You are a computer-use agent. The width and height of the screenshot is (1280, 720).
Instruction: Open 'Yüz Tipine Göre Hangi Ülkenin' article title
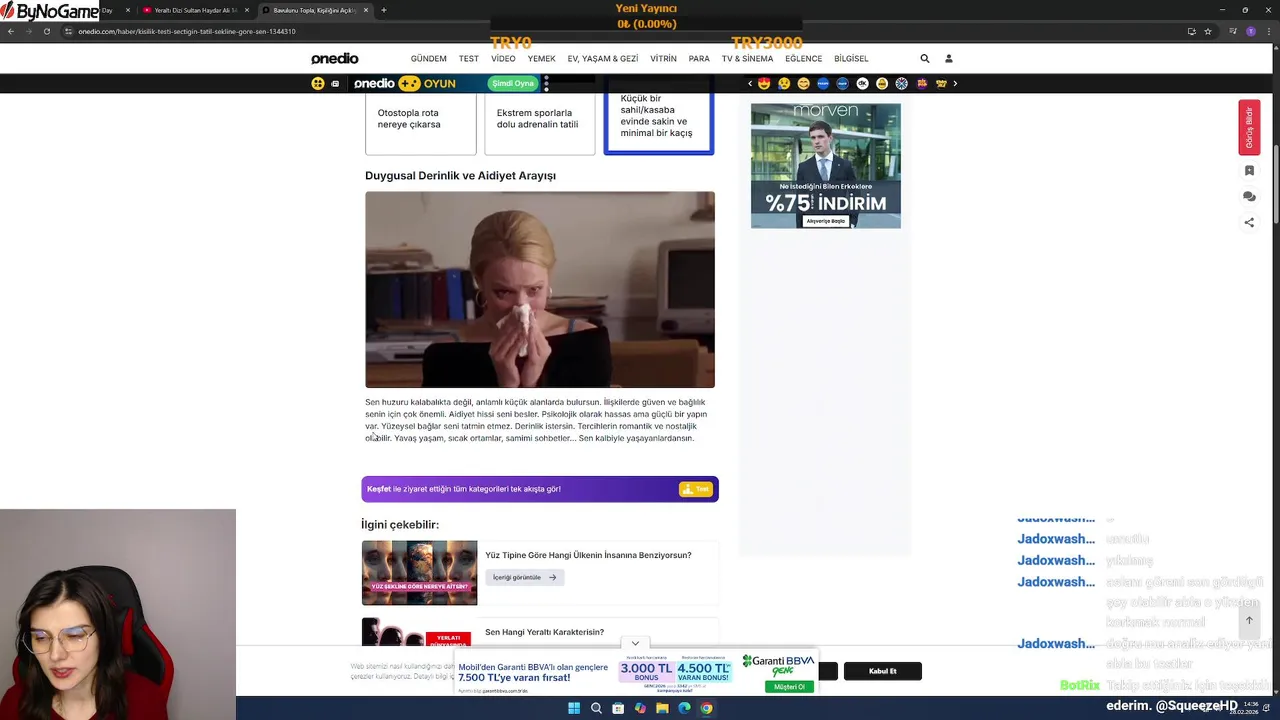coord(588,555)
